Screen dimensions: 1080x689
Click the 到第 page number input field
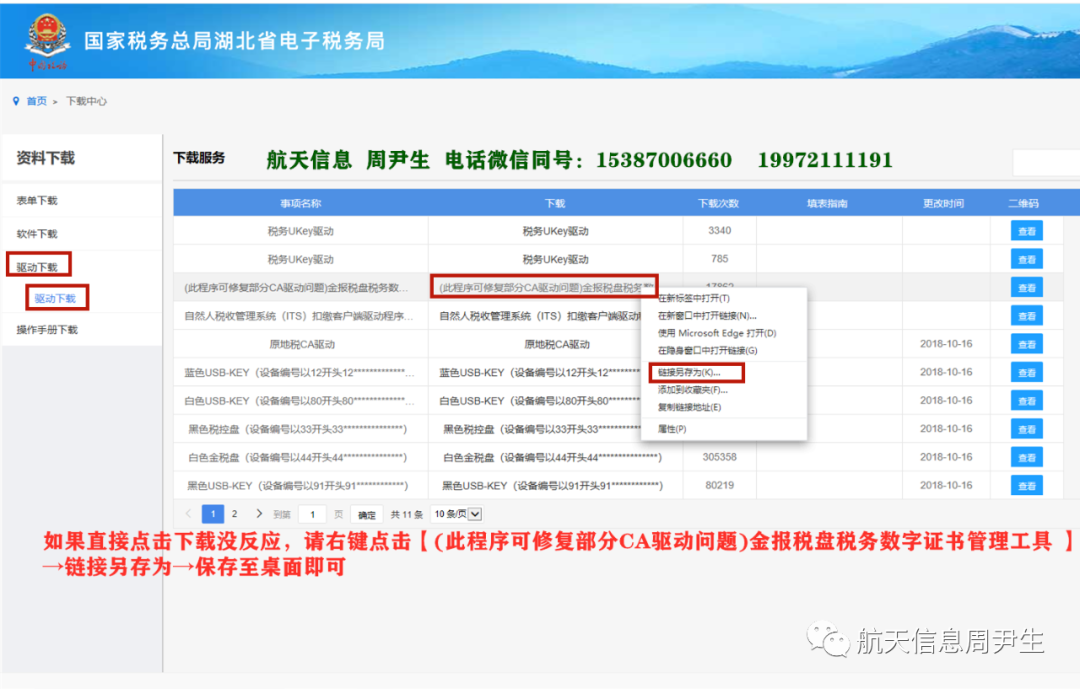coord(312,515)
